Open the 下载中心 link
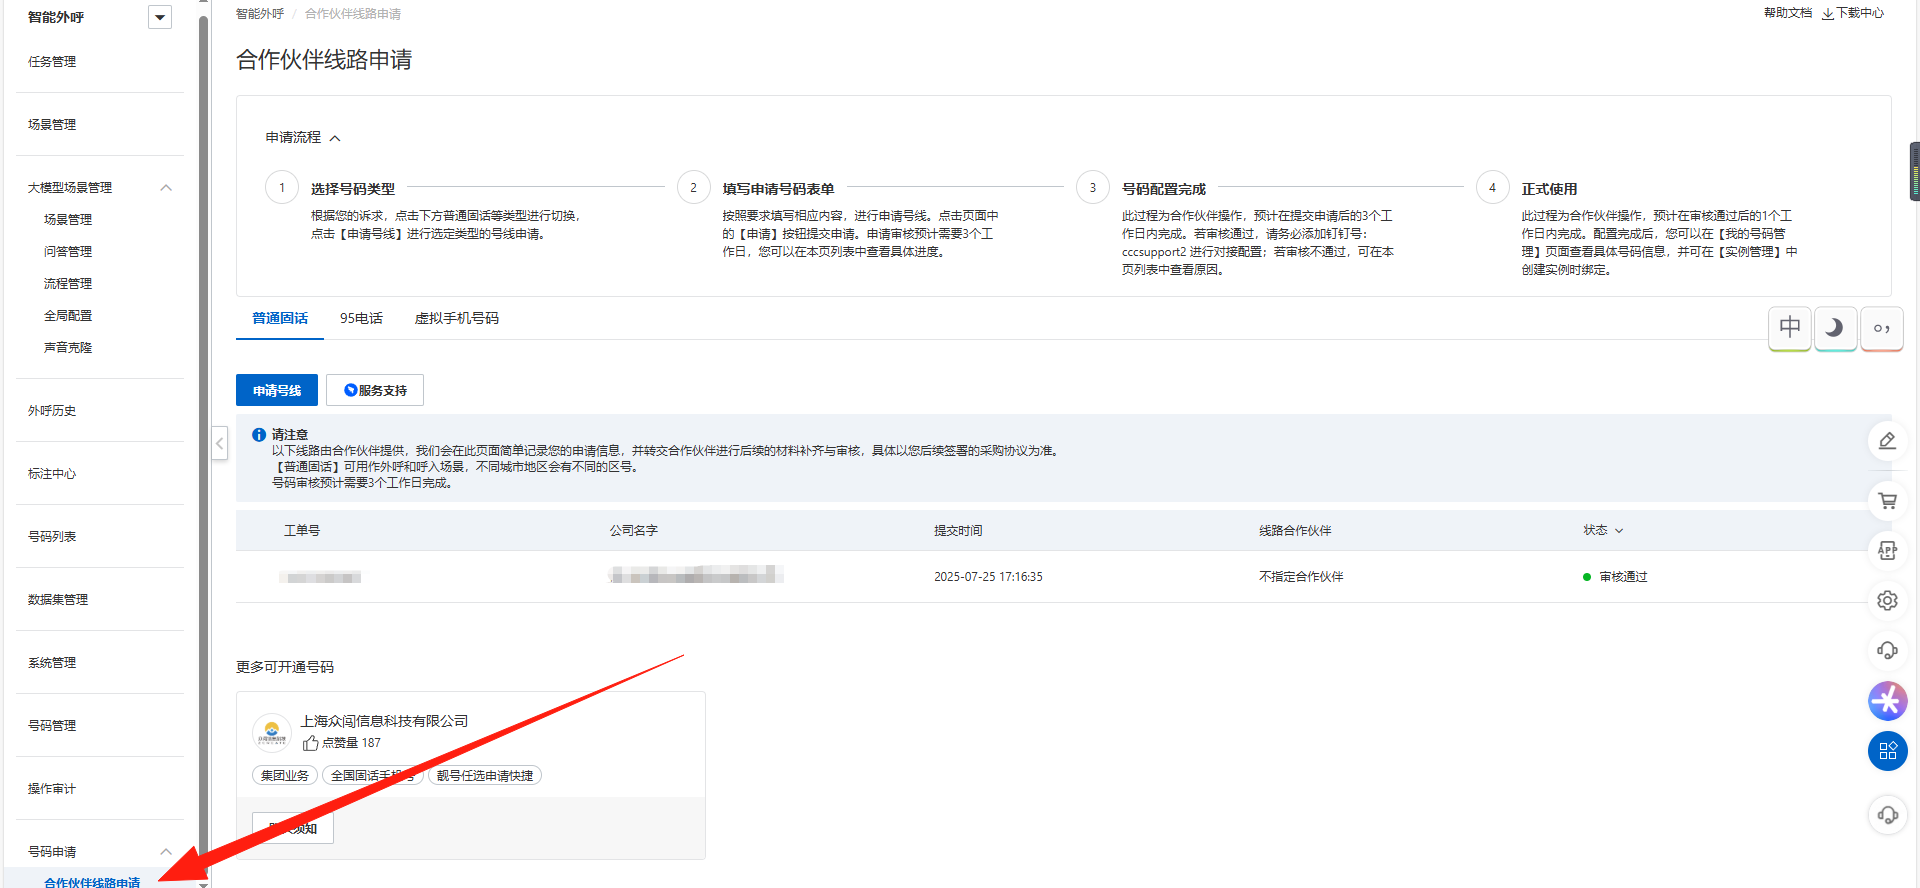Image resolution: width=1920 pixels, height=888 pixels. 1853,13
